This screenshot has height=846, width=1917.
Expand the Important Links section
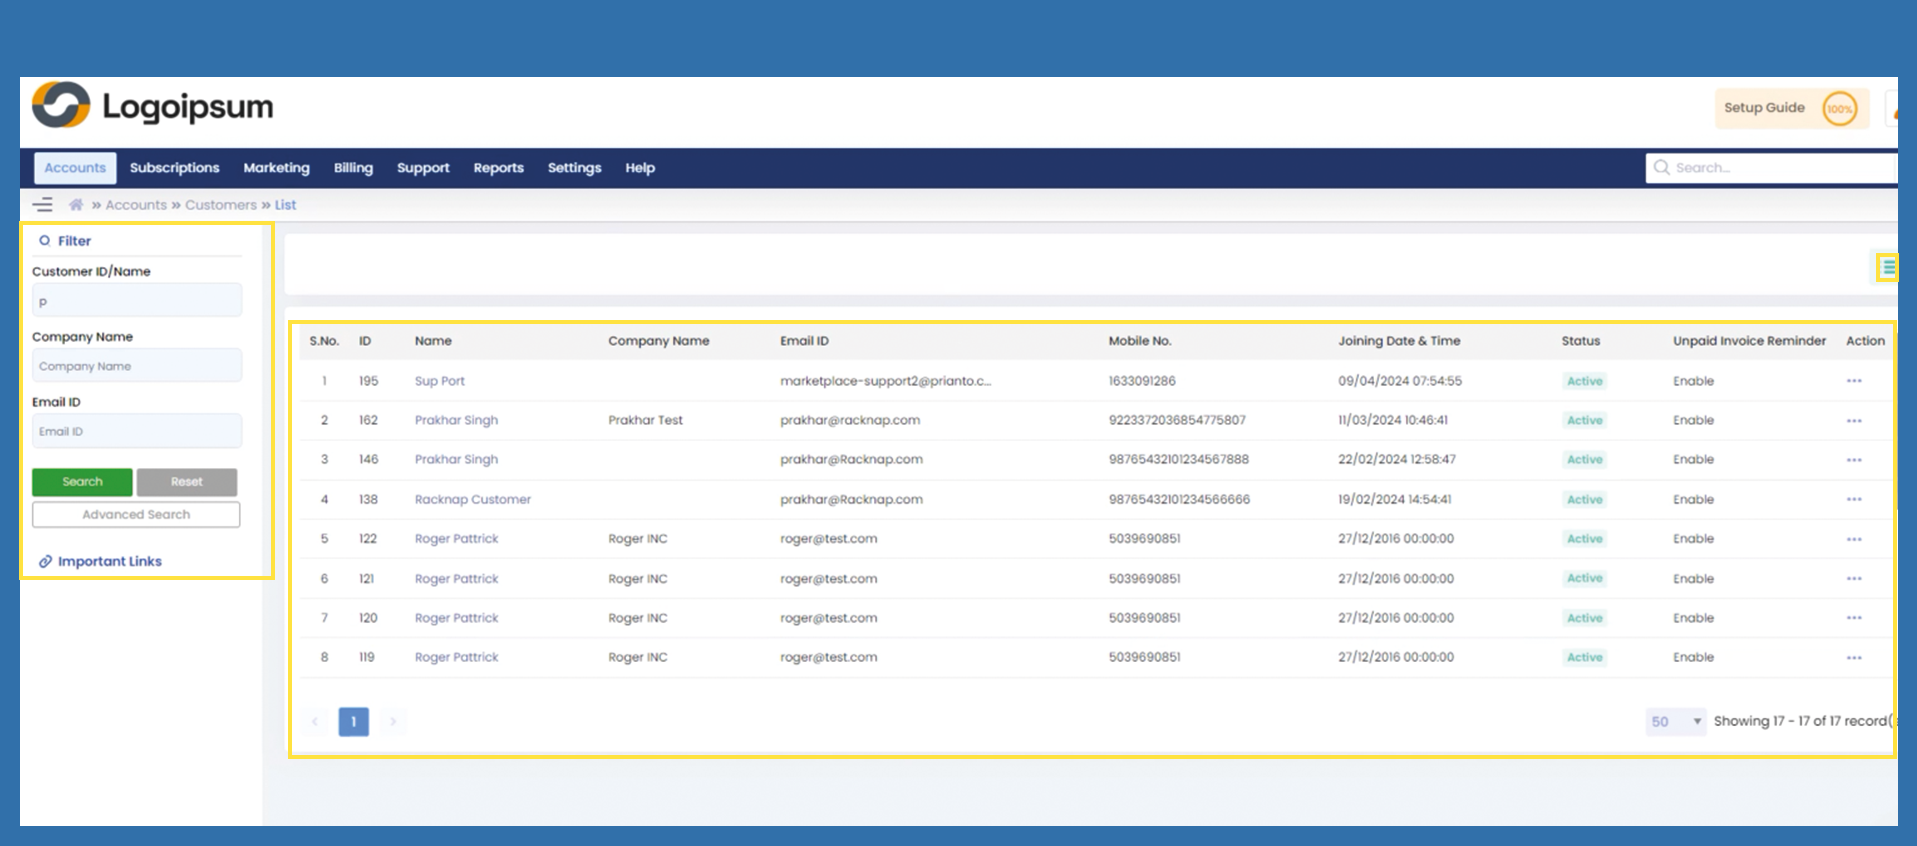coord(109,561)
